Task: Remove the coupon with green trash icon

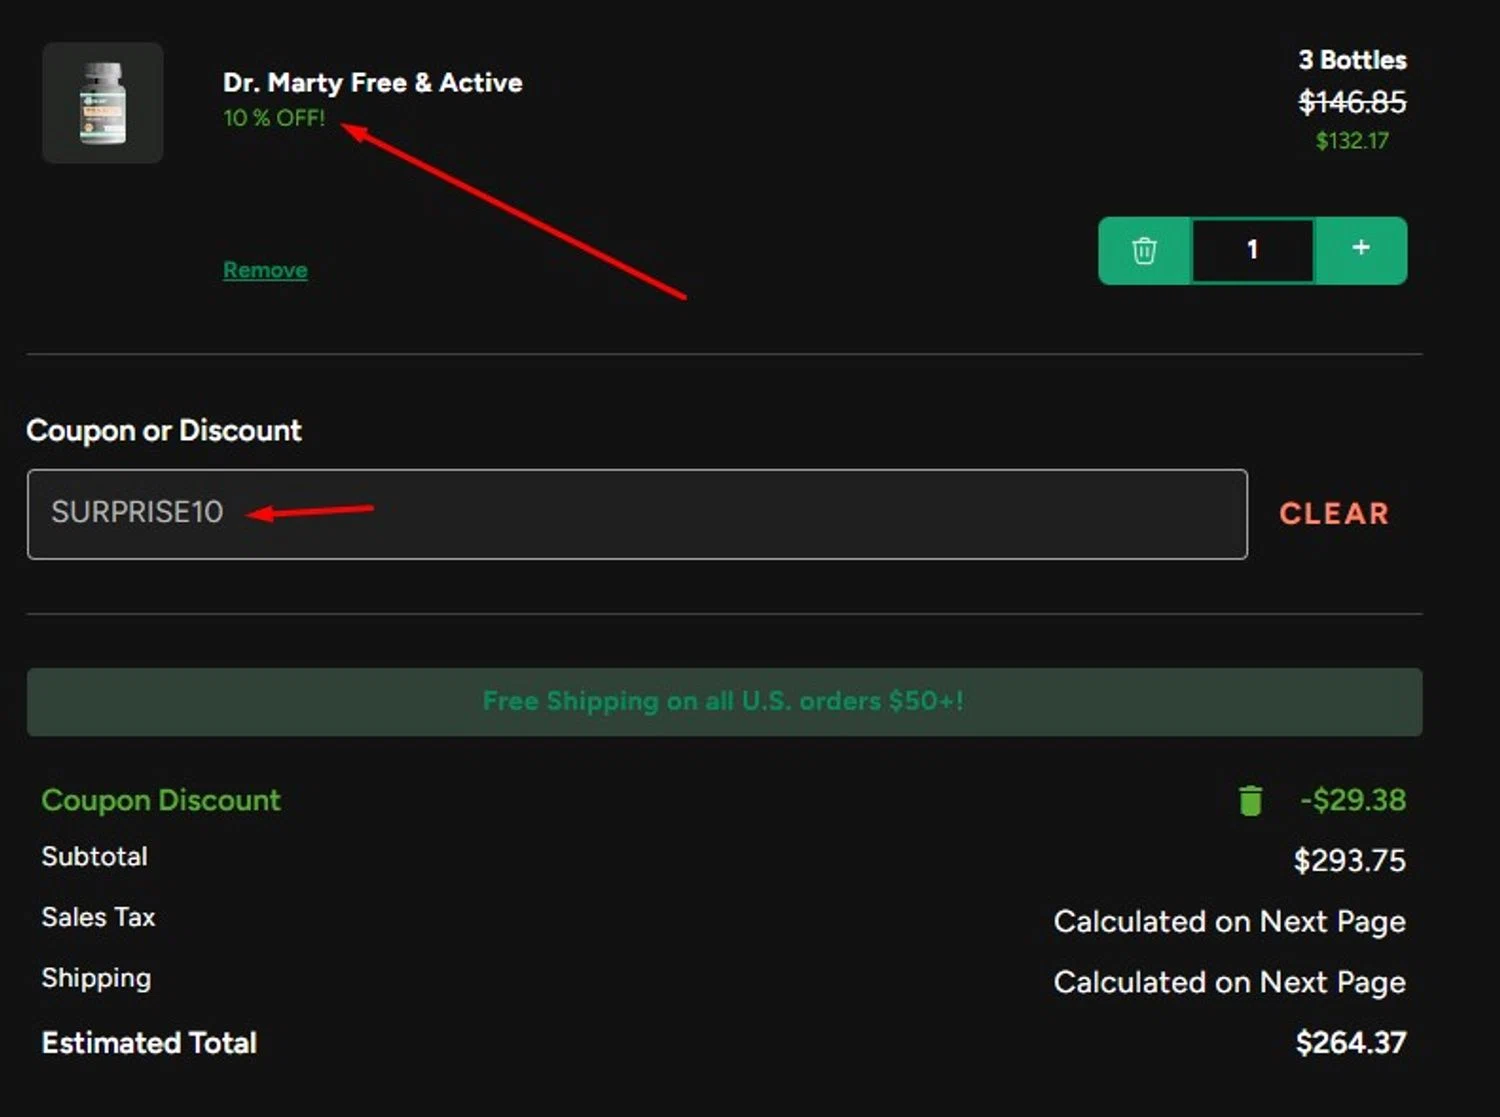Action: pos(1250,800)
